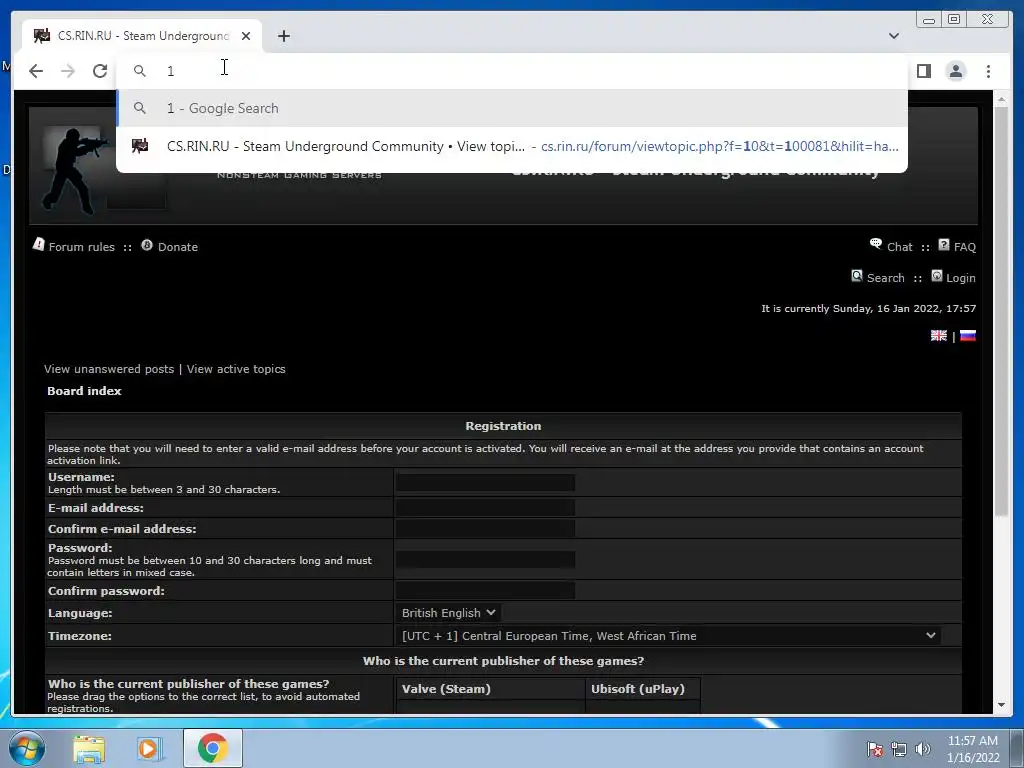This screenshot has width=1024, height=768.
Task: Click the Password input field
Action: [x=485, y=559]
